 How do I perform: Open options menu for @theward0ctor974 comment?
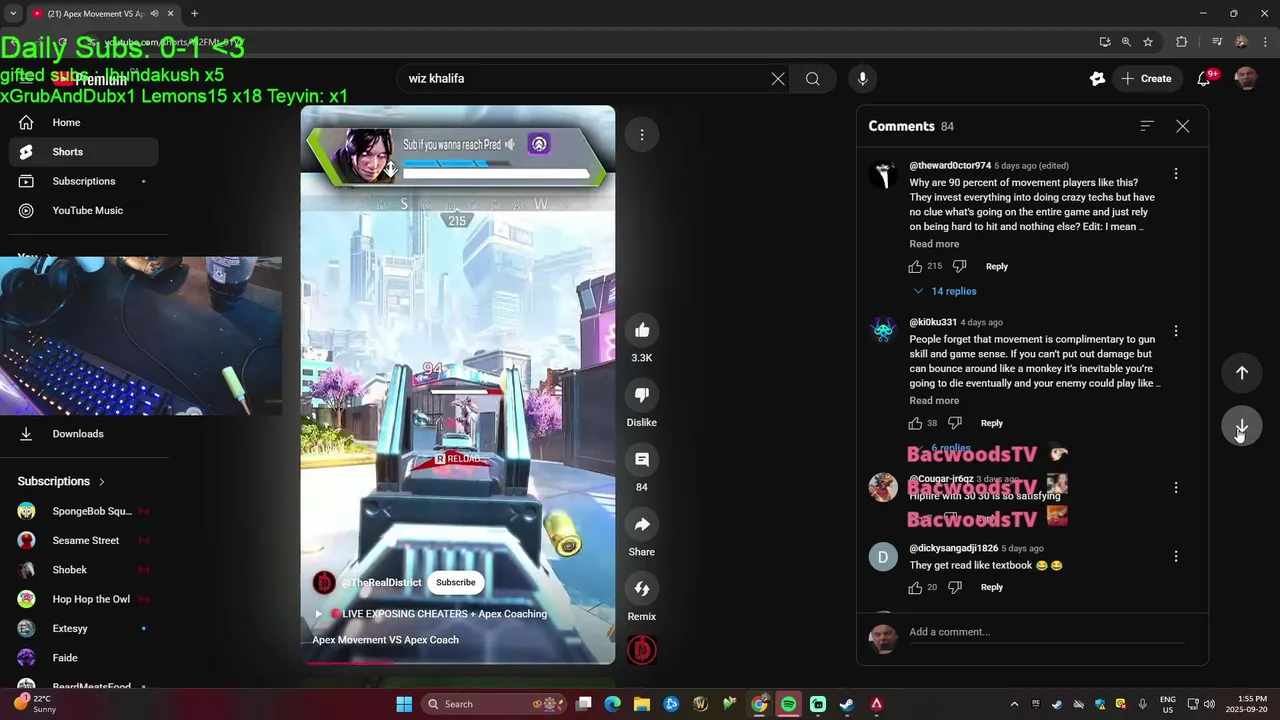(x=1176, y=174)
